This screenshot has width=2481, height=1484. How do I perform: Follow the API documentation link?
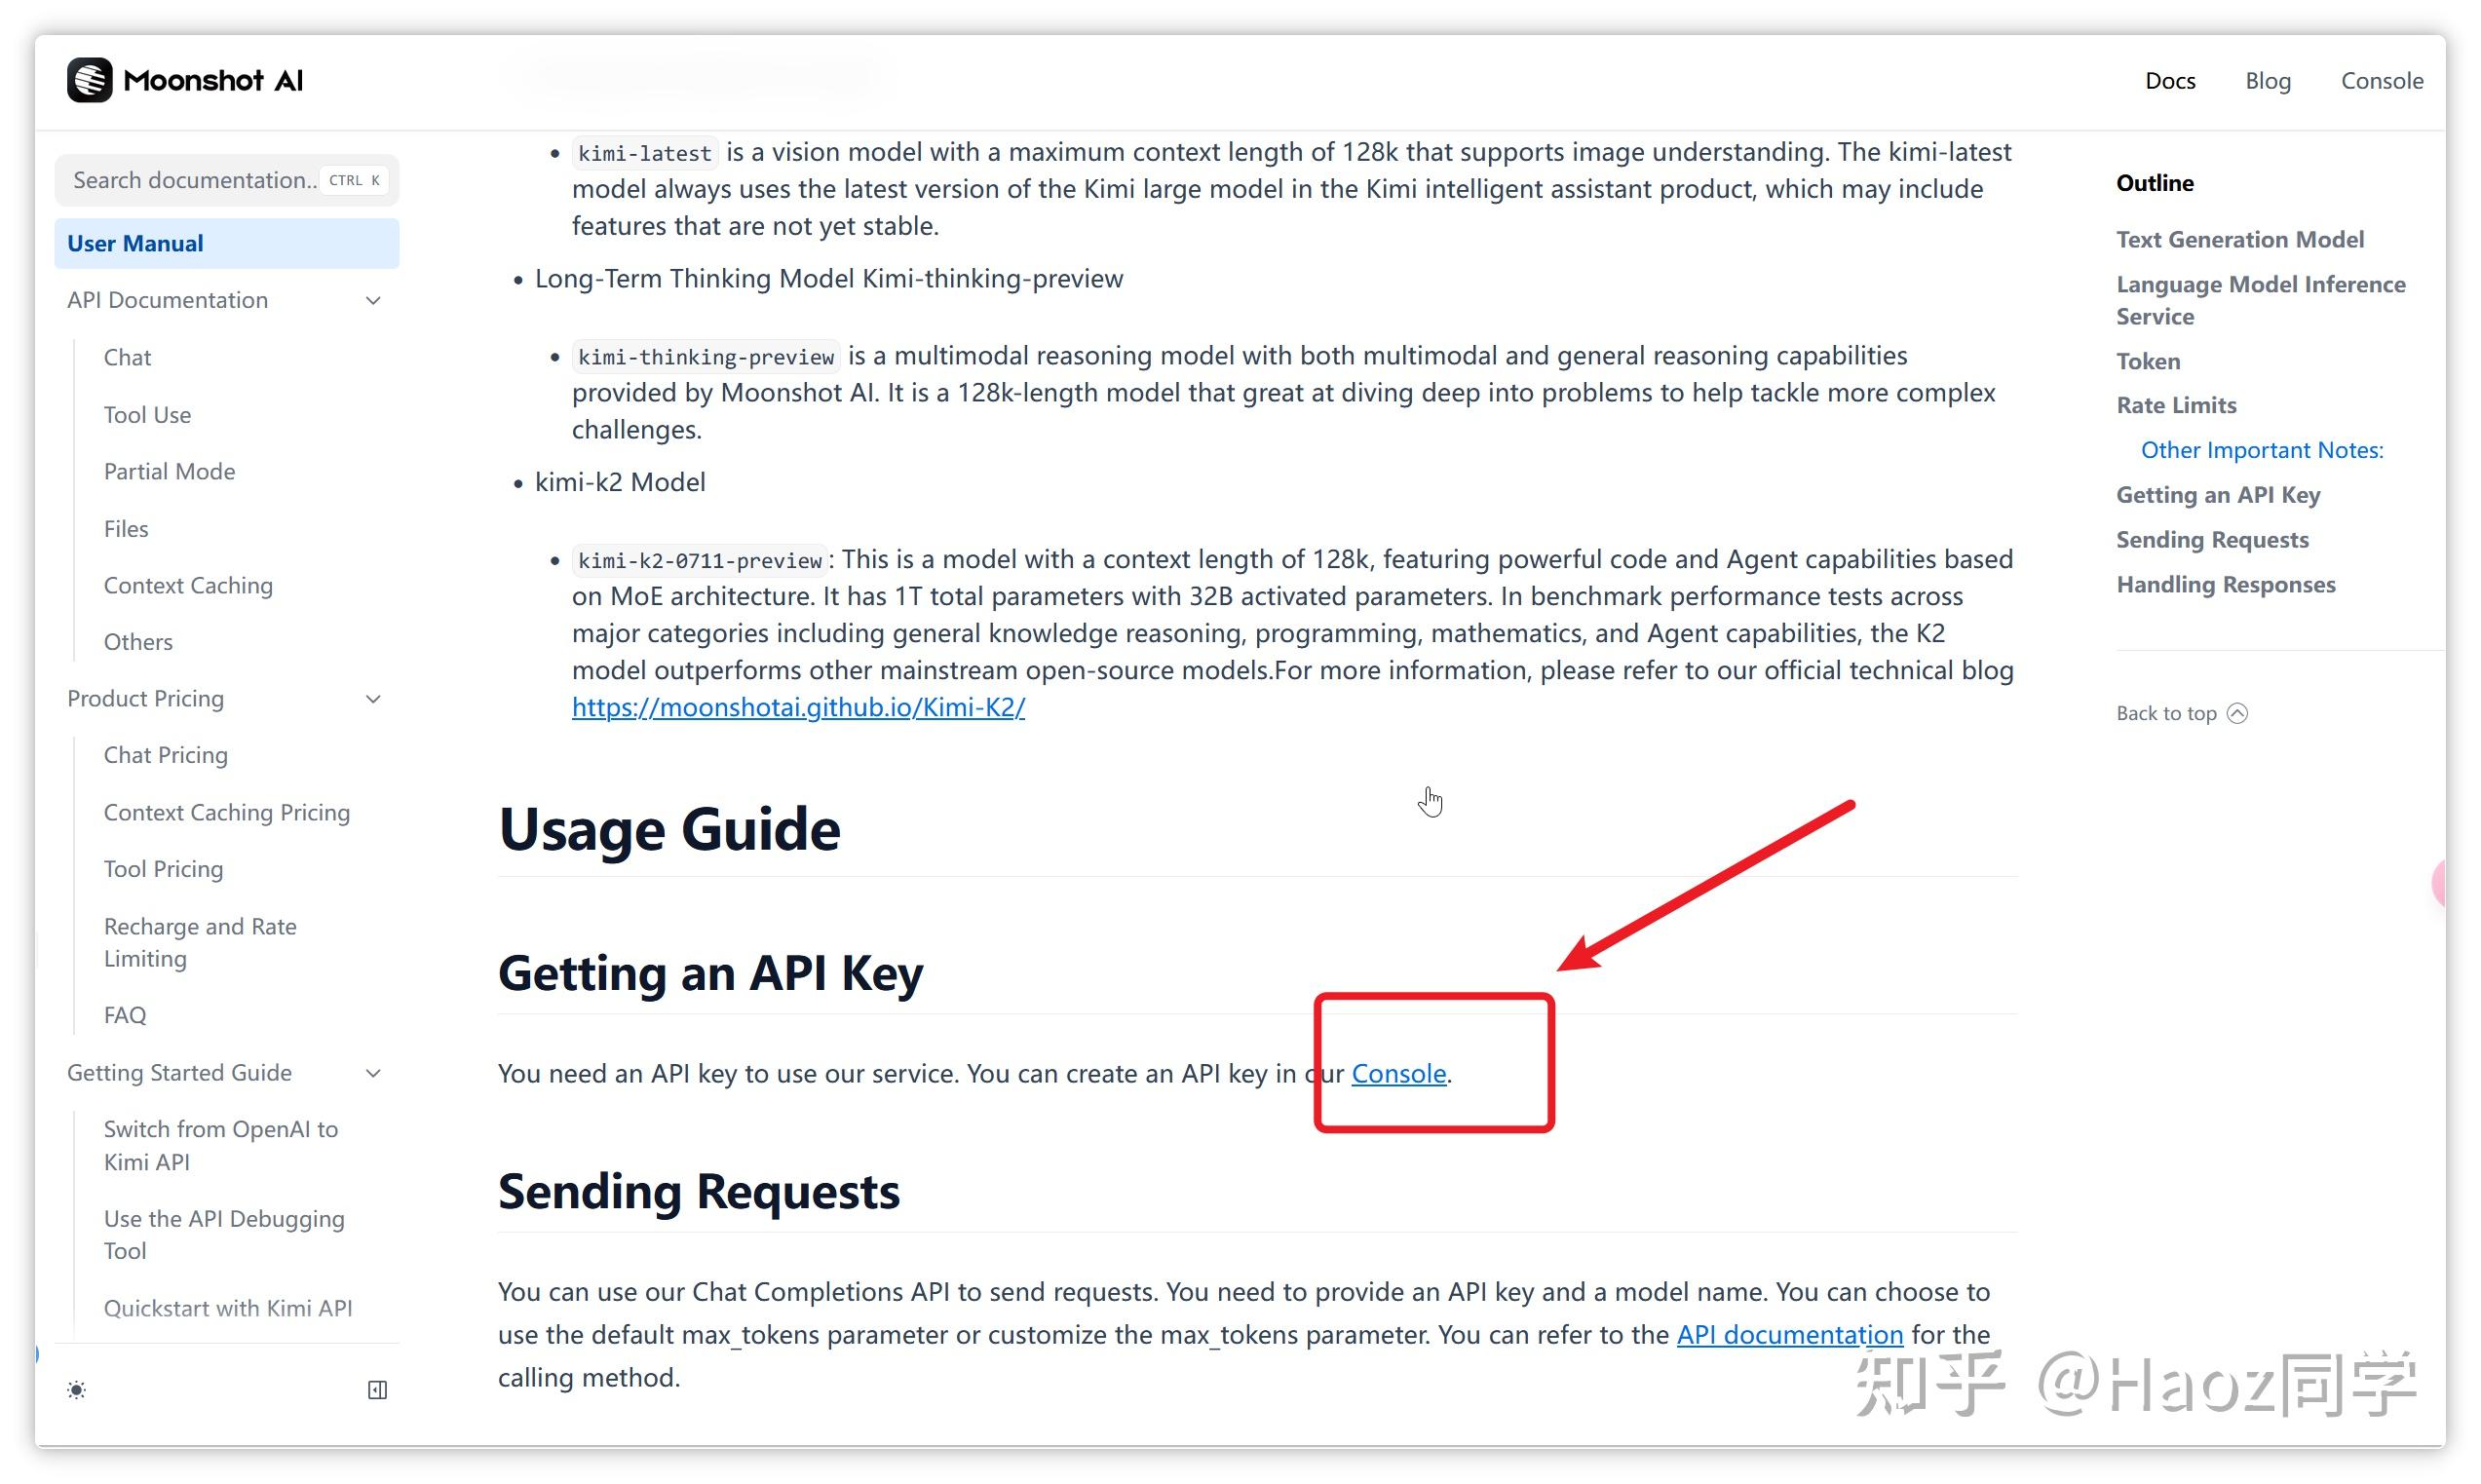click(x=1789, y=1334)
